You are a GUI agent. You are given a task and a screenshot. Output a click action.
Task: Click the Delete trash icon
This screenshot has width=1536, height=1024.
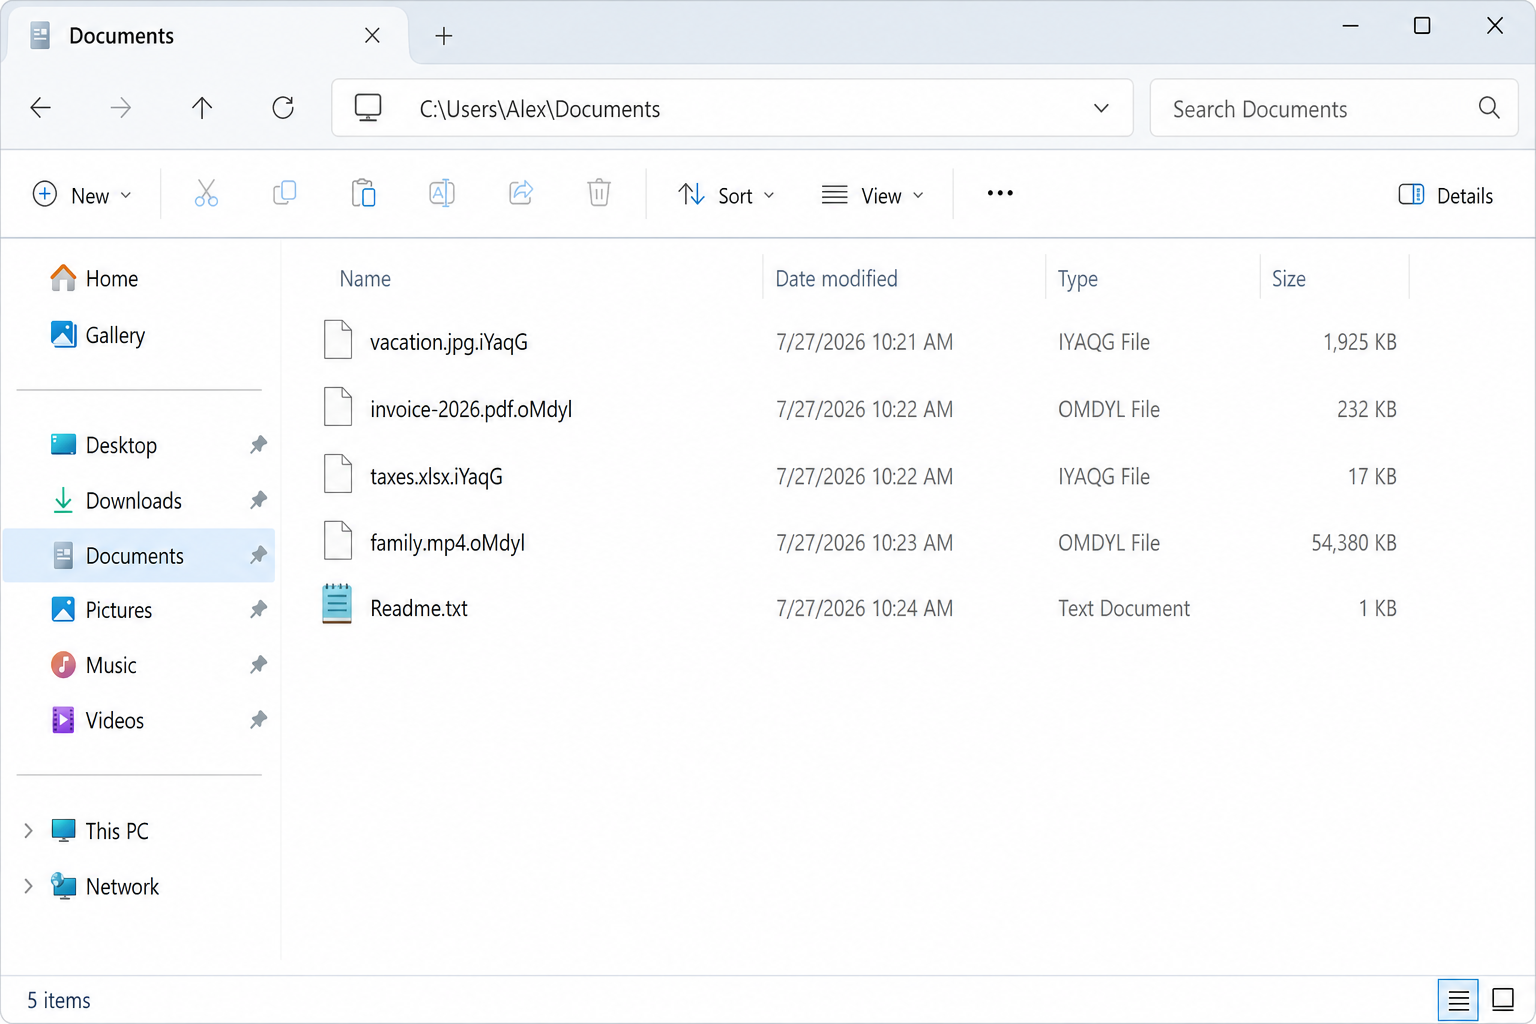(599, 193)
